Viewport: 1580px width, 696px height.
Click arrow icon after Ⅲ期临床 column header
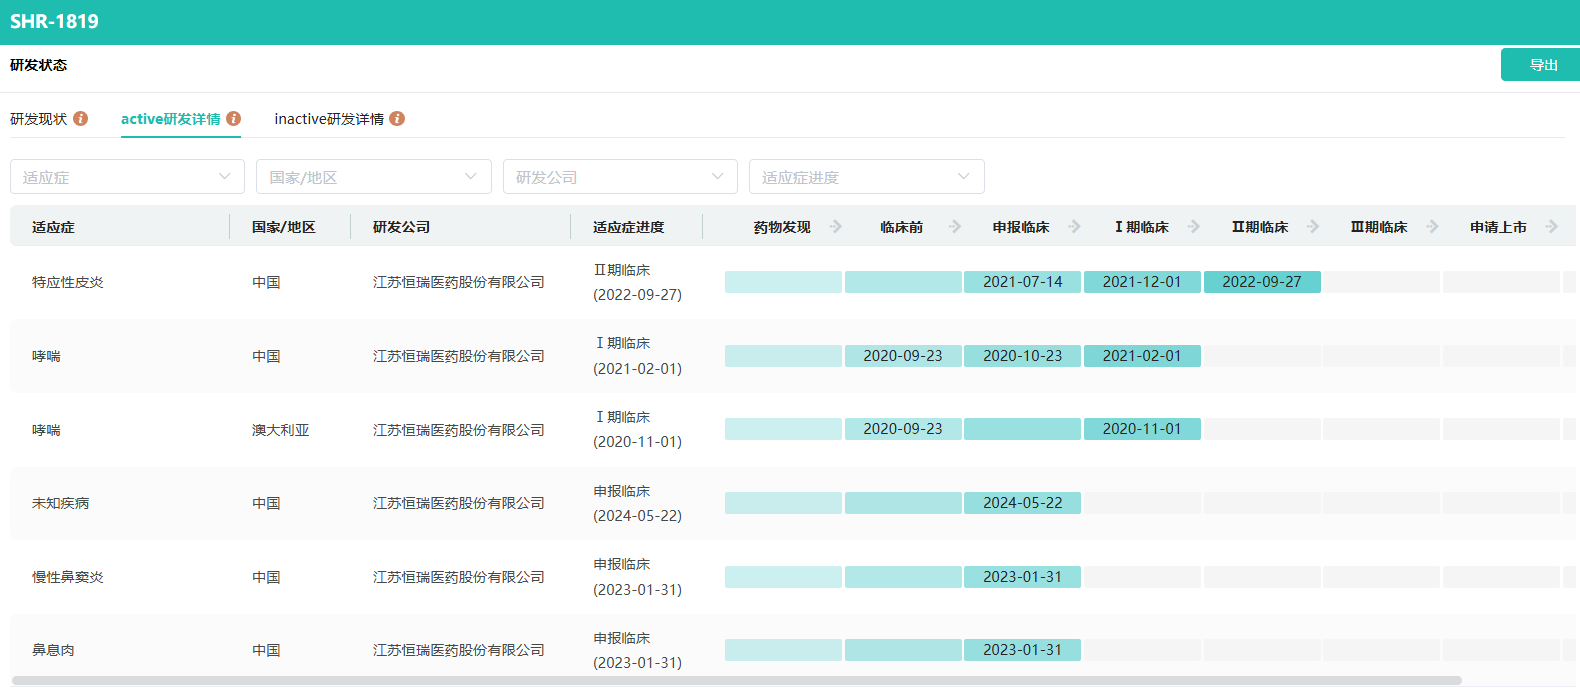(x=1433, y=227)
